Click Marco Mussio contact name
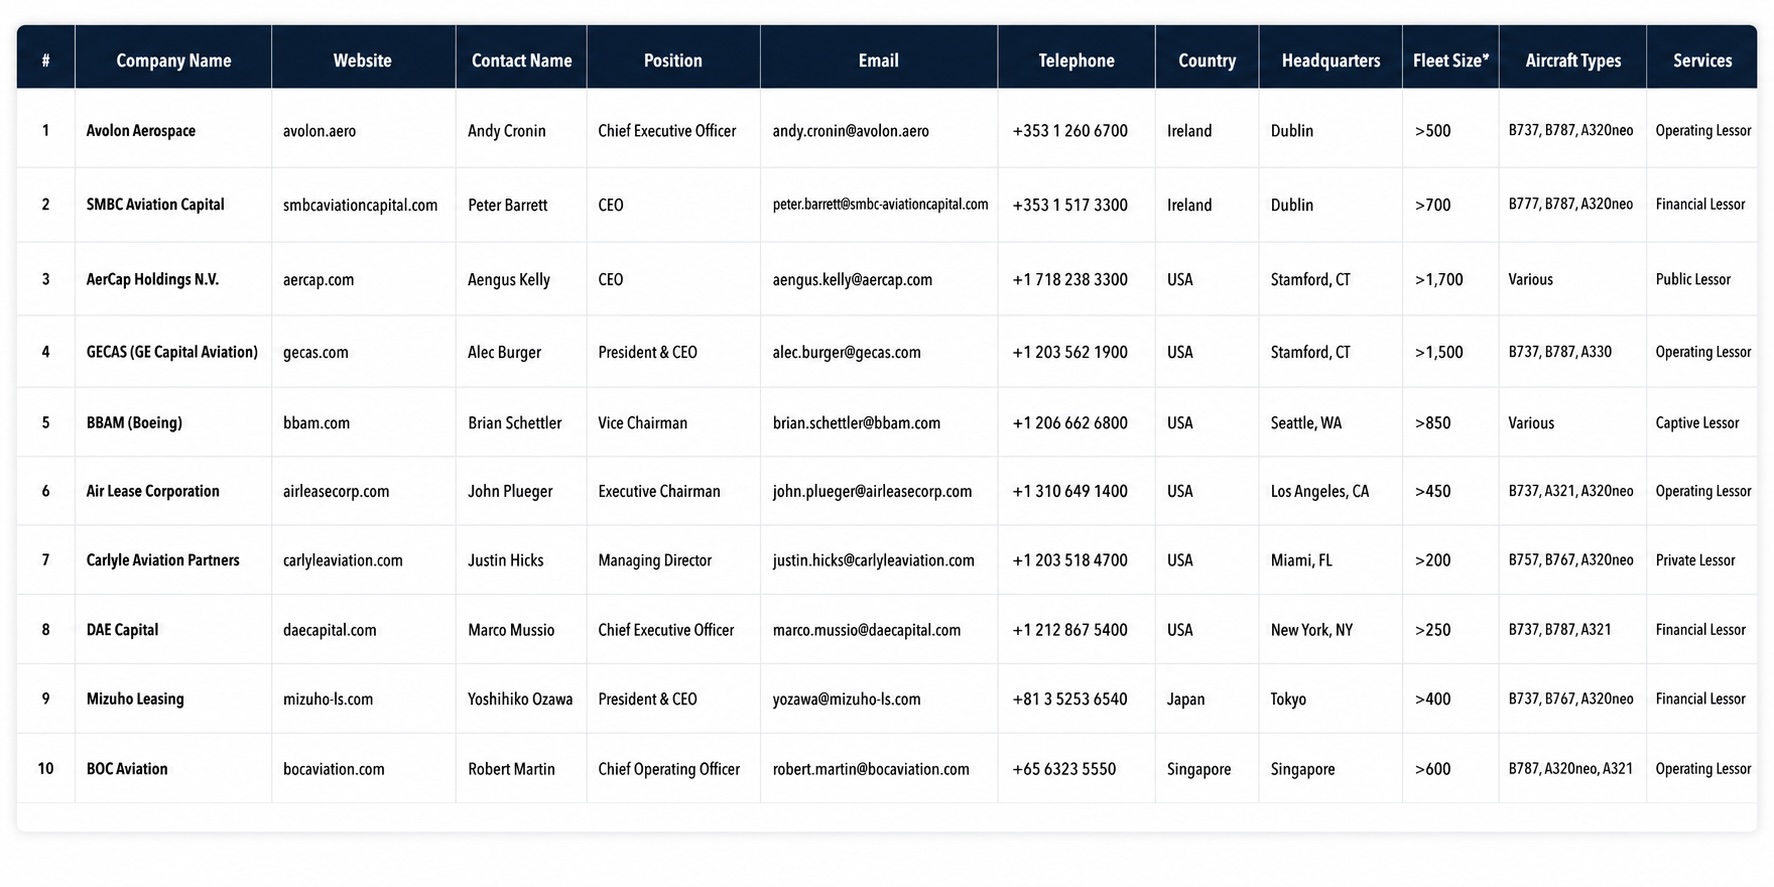The width and height of the screenshot is (1774, 887). (511, 630)
